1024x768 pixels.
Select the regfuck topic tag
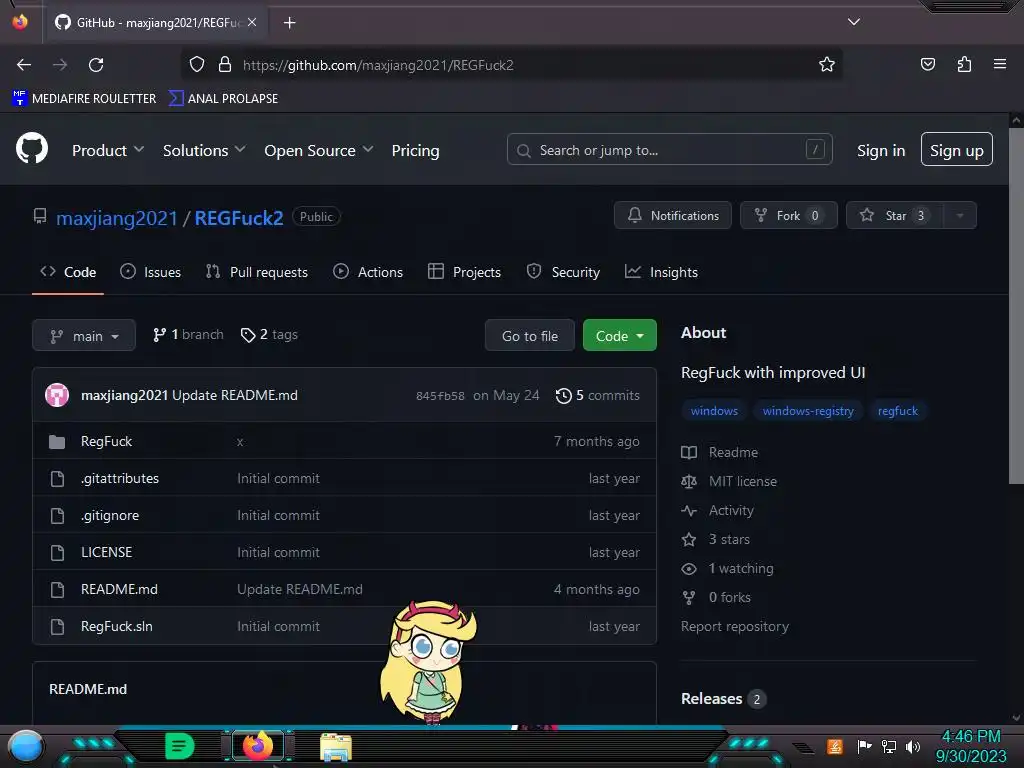click(897, 411)
